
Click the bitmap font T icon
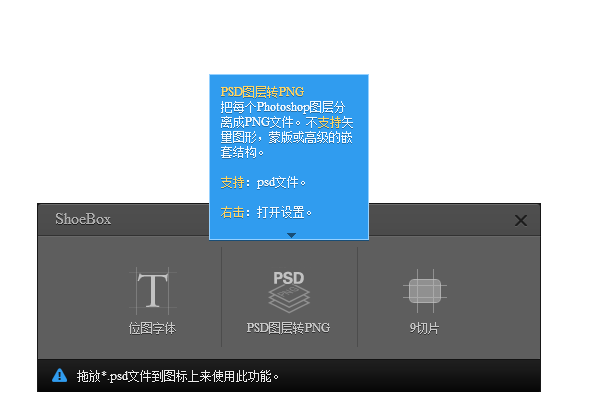coord(152,290)
